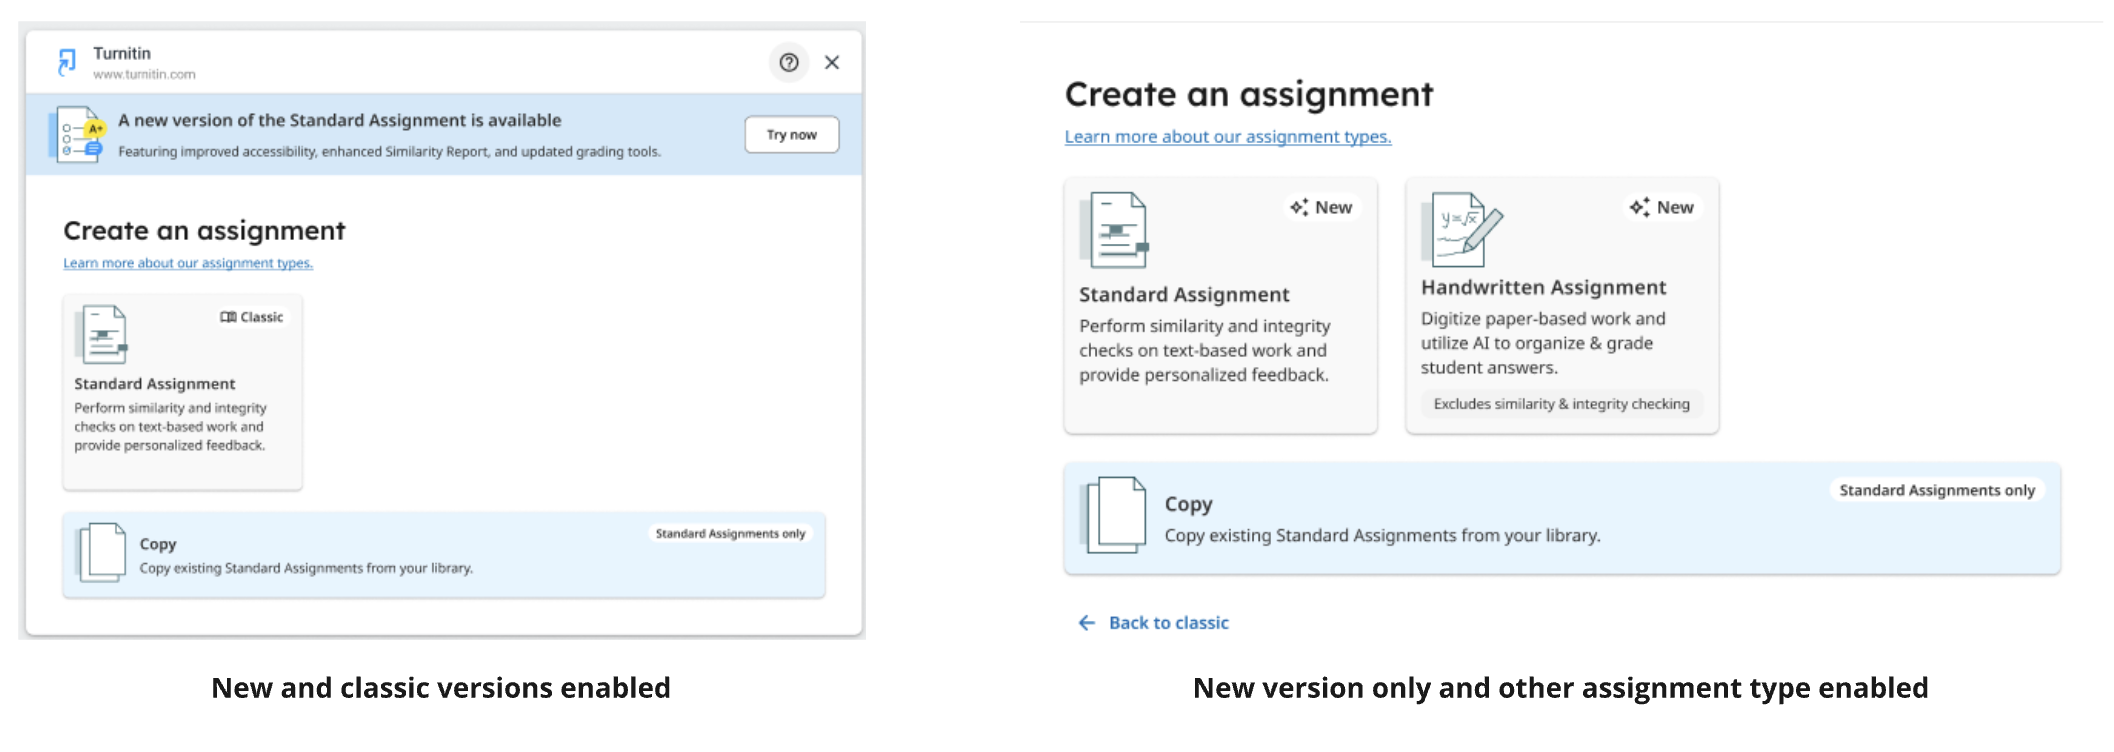Click the Copy pages icon on right page

(x=1114, y=515)
